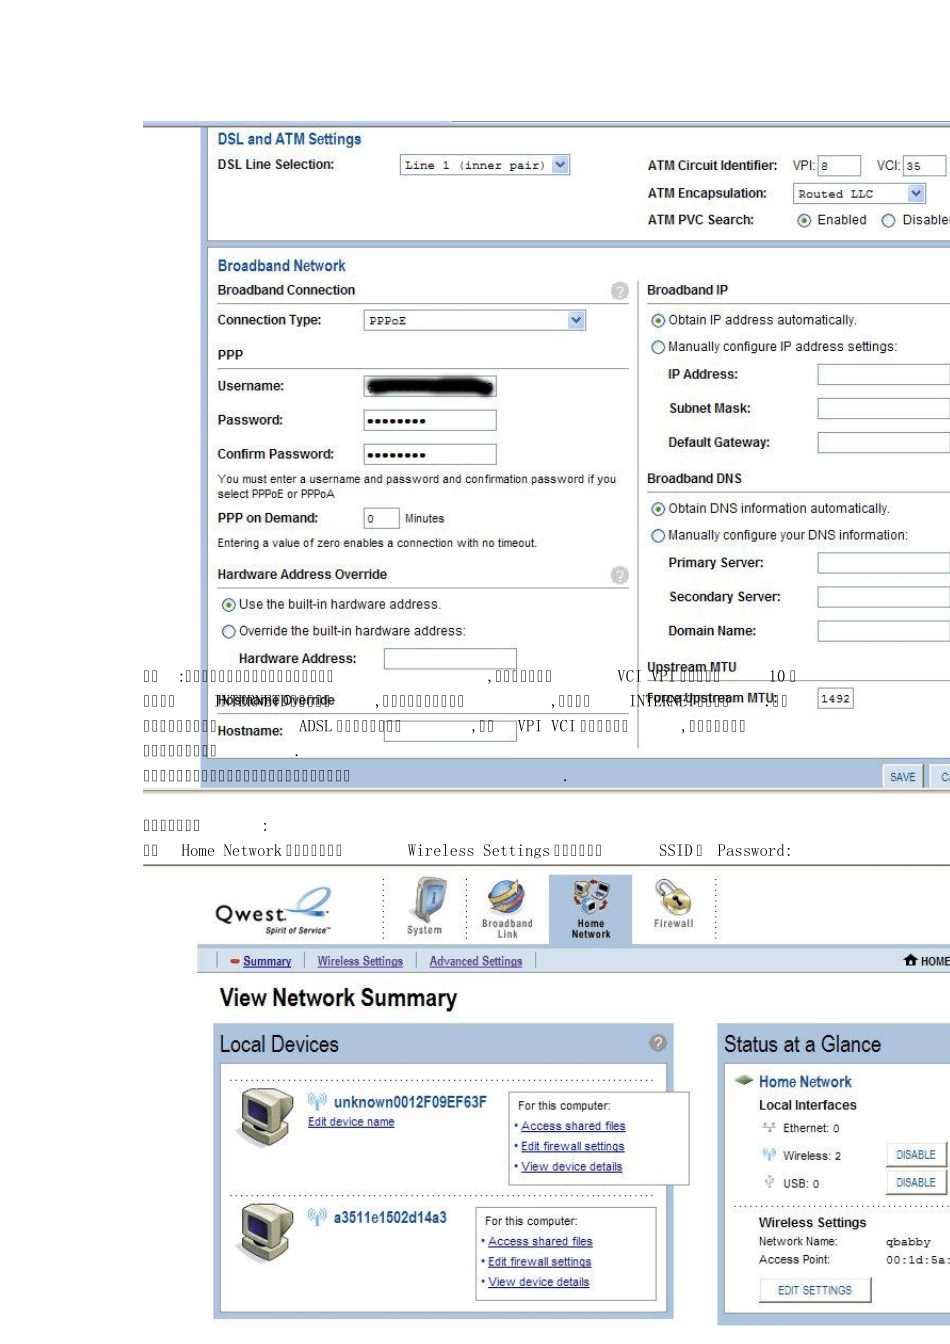Open Access shared files for unknown0012F09EF63F

click(x=573, y=1126)
